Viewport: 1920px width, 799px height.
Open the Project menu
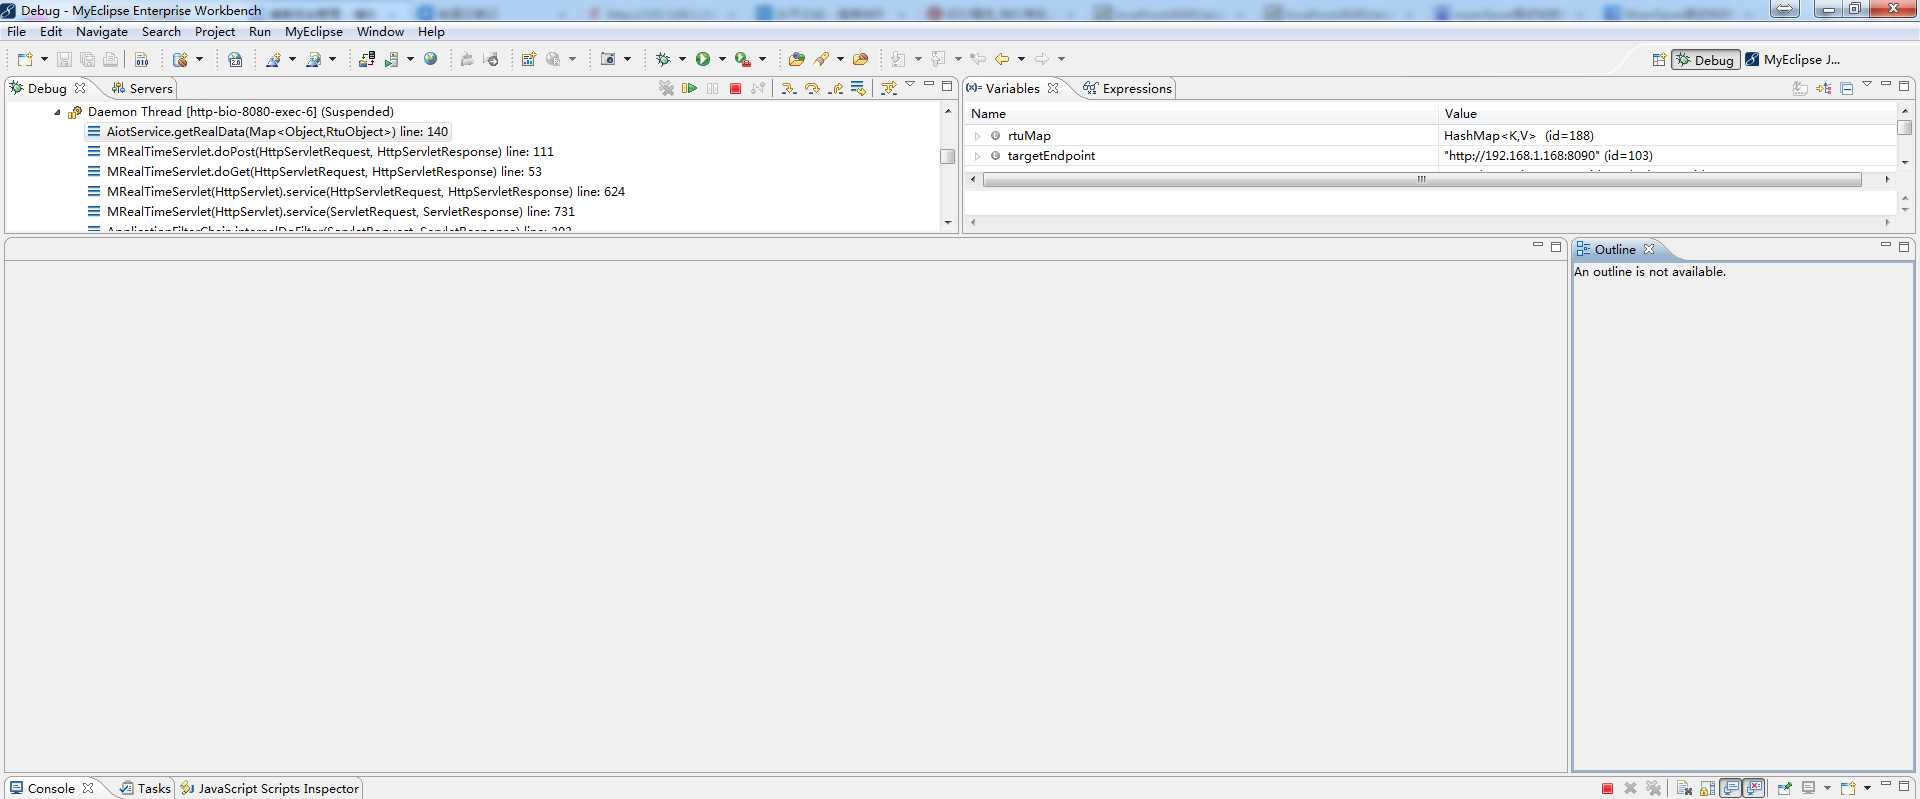pyautogui.click(x=215, y=32)
